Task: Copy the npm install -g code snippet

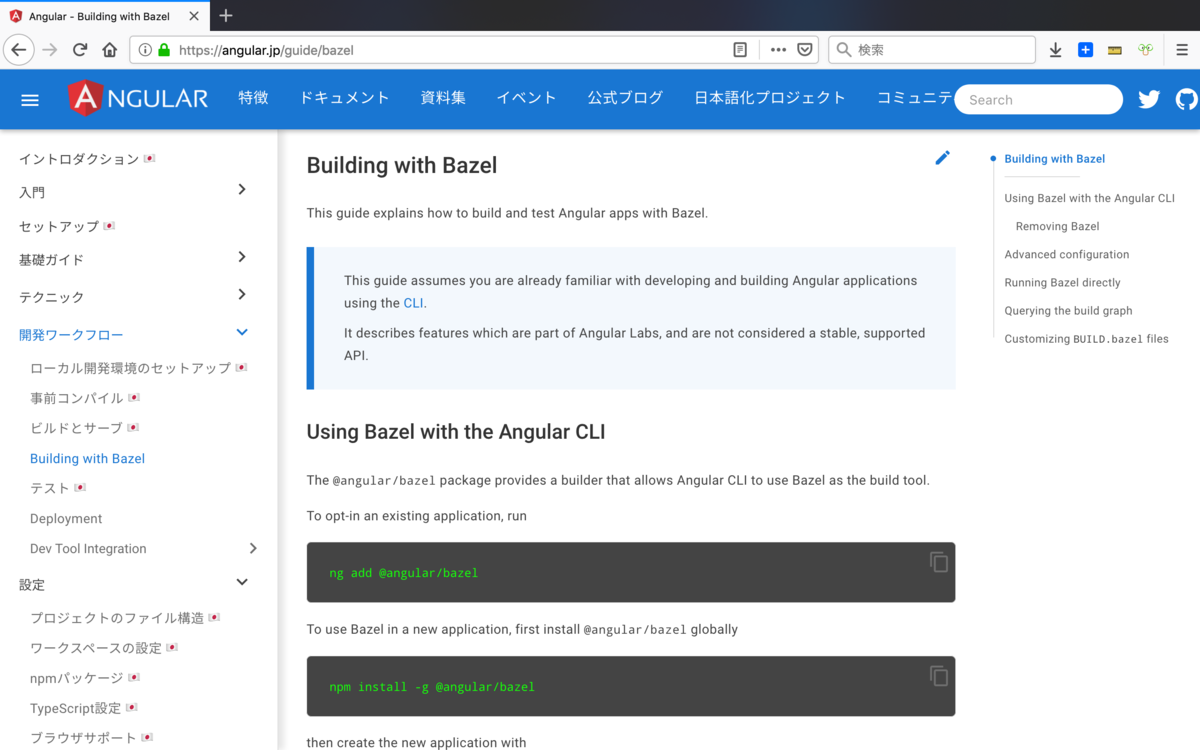Action: coord(938,676)
